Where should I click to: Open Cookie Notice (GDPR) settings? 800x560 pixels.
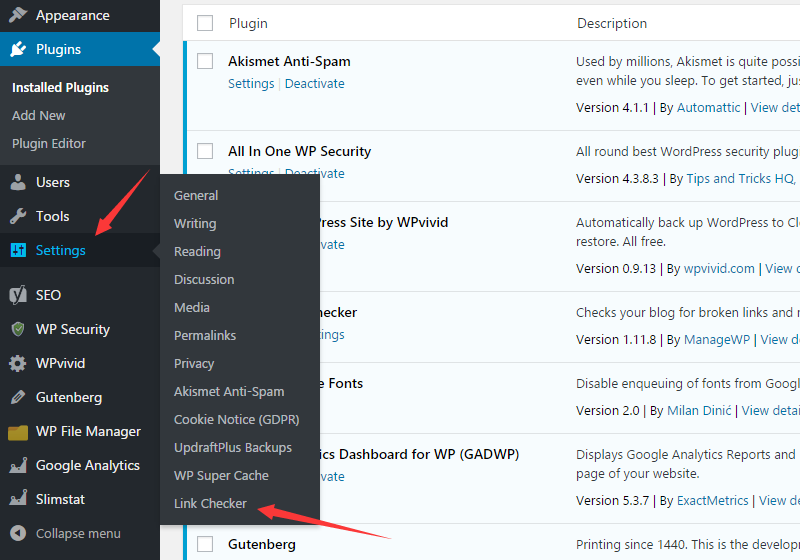click(x=237, y=419)
